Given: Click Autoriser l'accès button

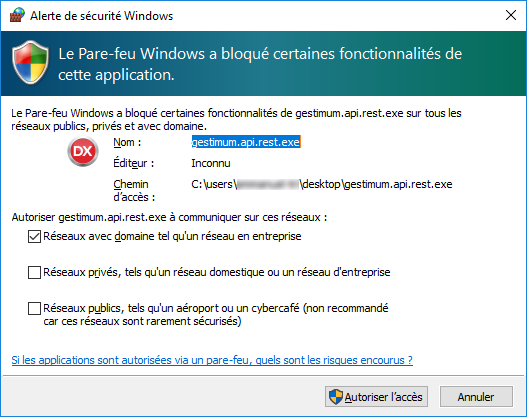Looking at the screenshot, I should click(376, 397).
